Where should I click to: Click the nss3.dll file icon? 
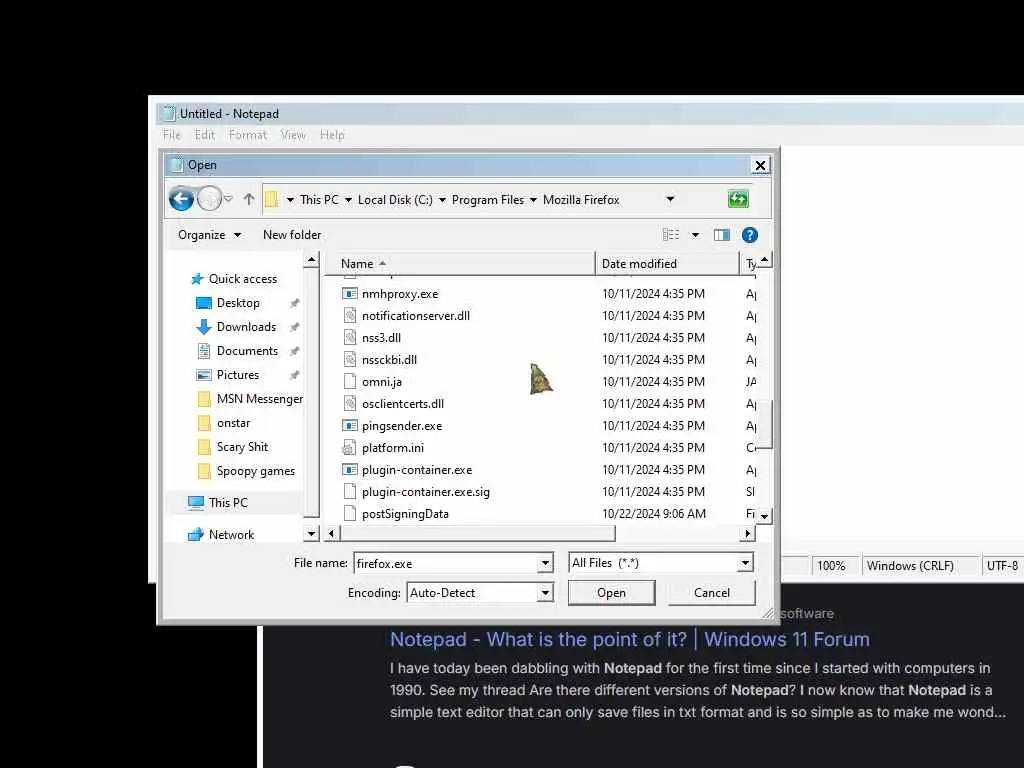tap(350, 338)
